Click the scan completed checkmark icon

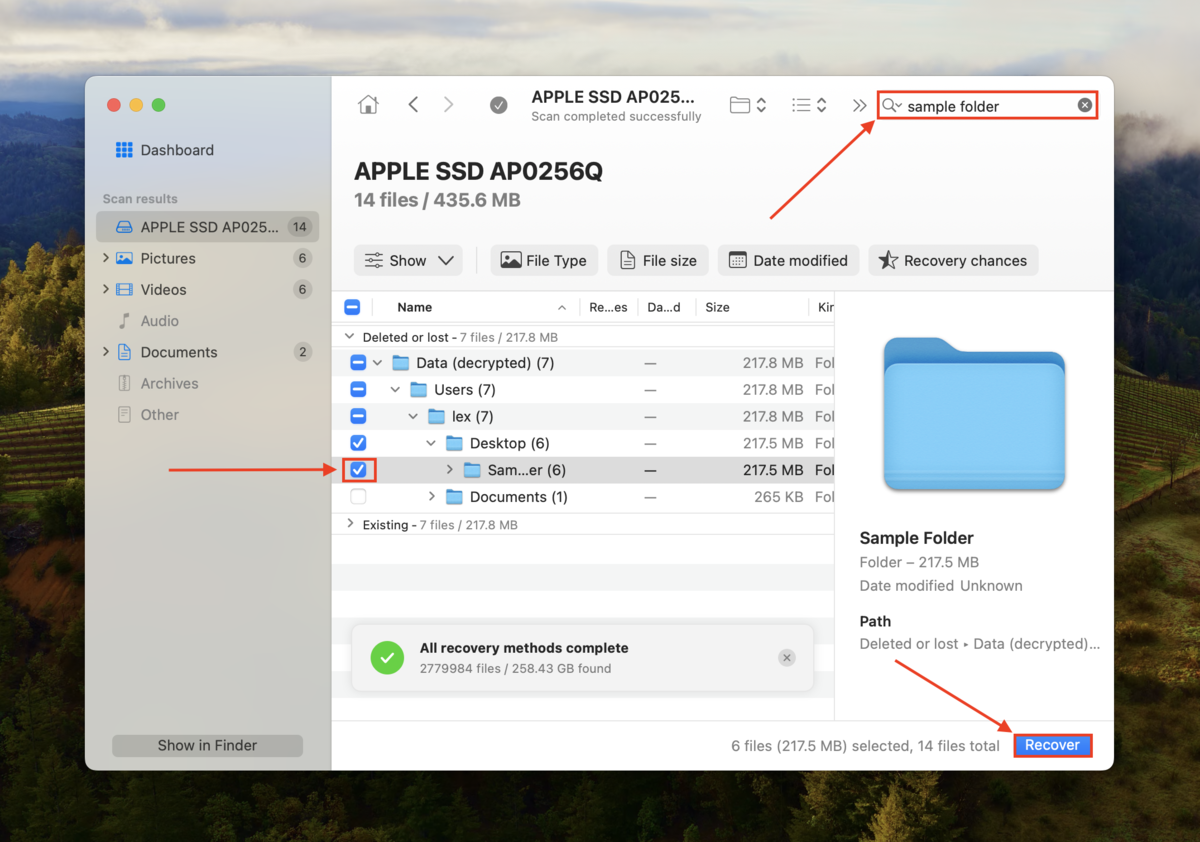[498, 105]
